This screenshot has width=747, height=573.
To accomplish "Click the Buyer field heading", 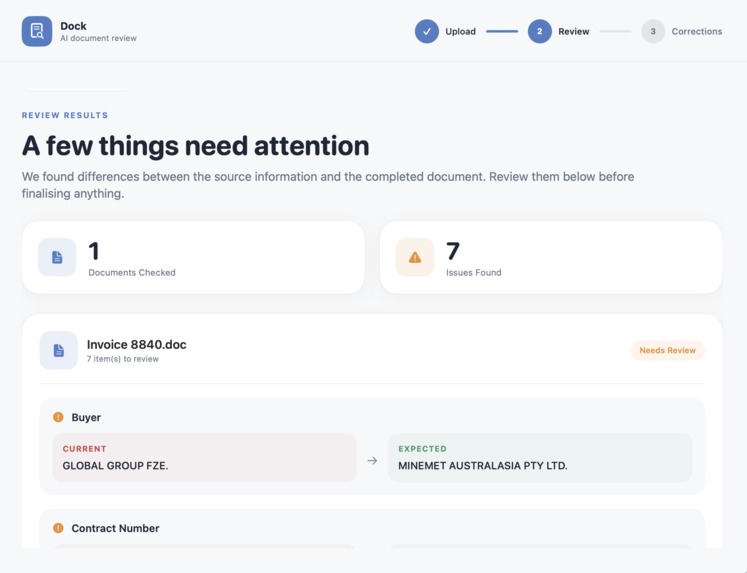I will point(86,417).
